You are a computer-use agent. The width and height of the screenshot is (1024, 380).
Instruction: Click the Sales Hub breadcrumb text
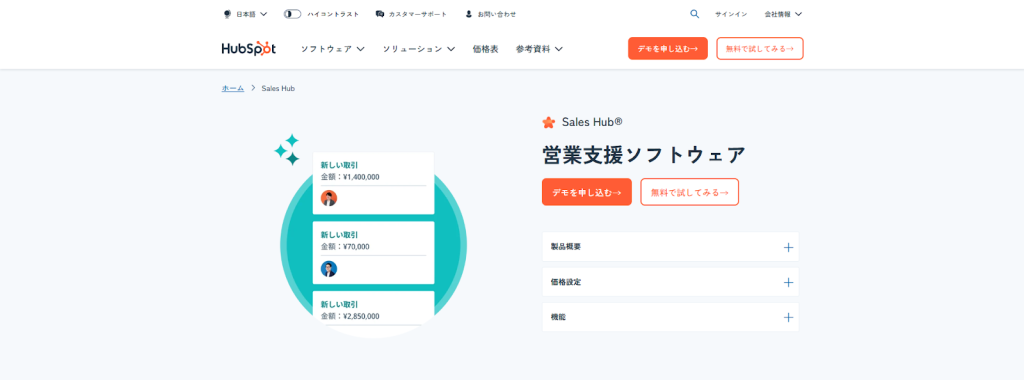tap(278, 88)
